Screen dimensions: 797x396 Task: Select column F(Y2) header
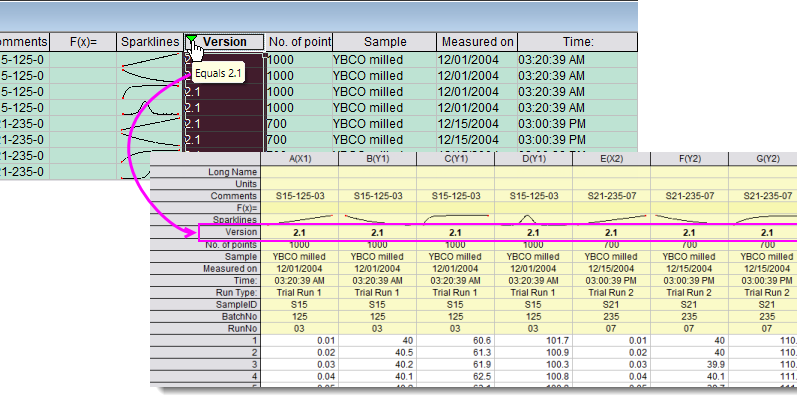(689, 159)
